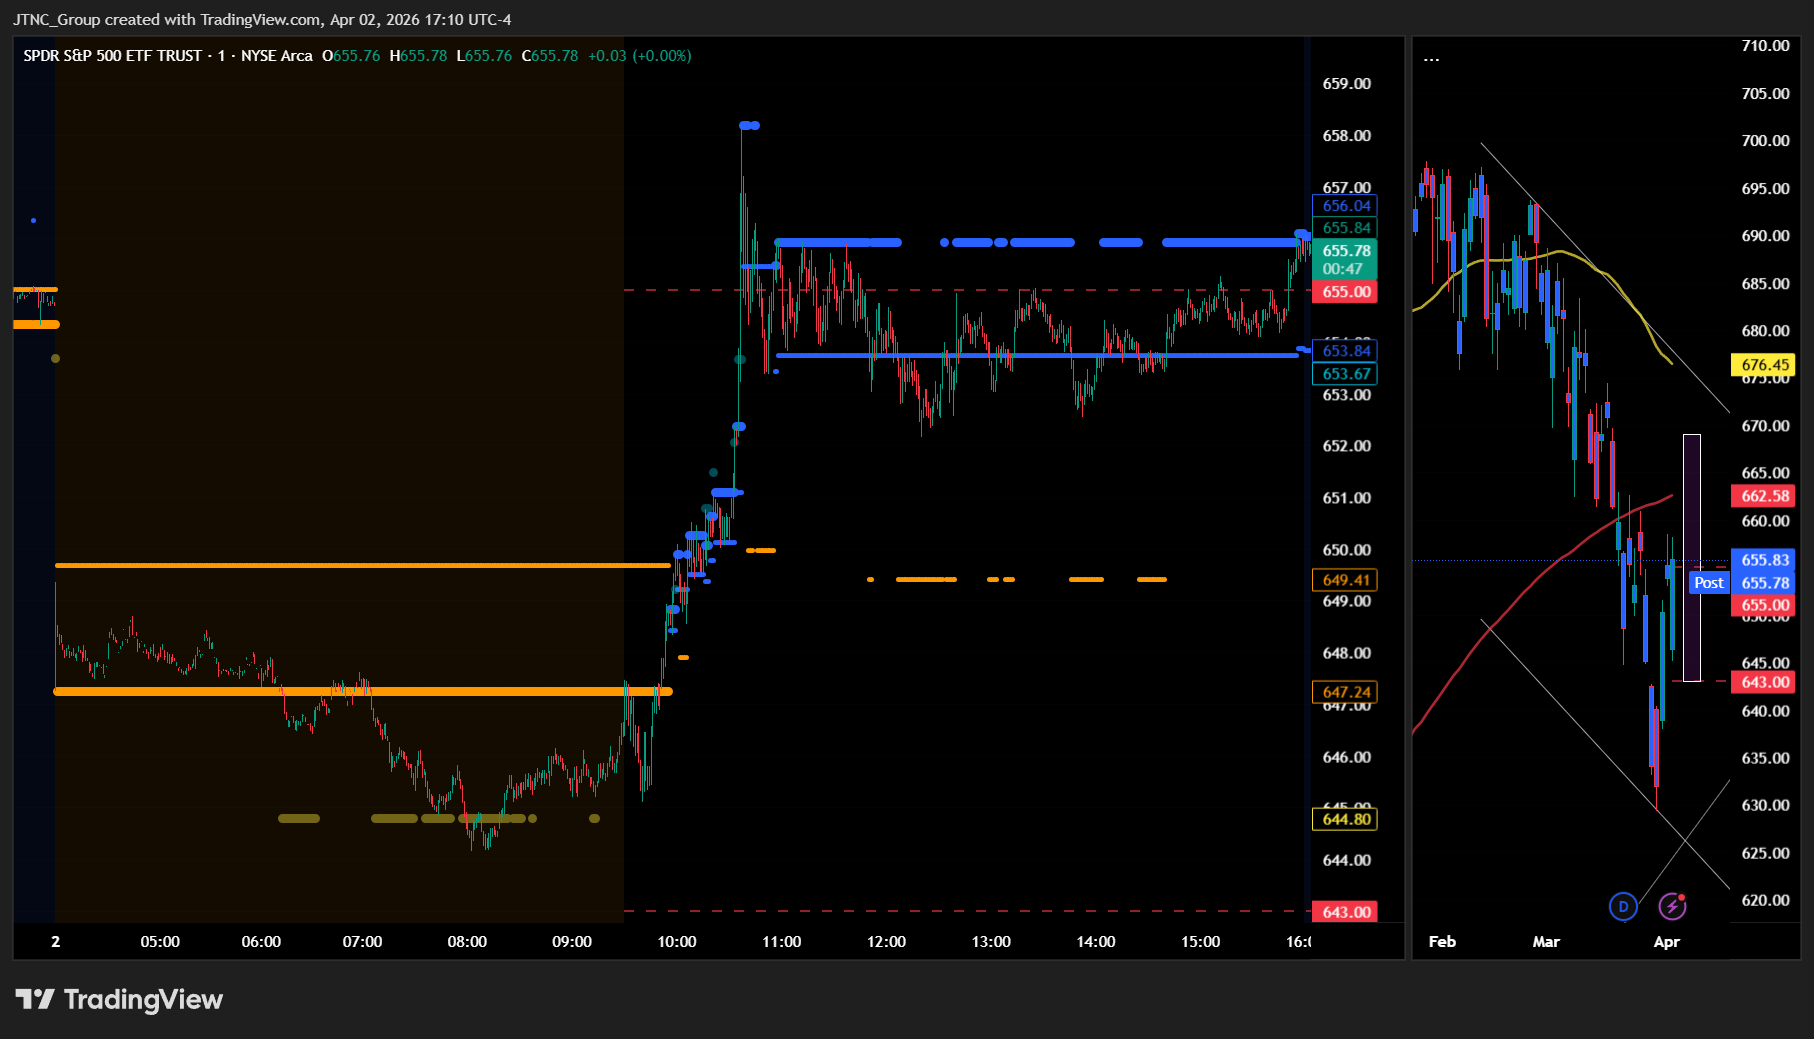The width and height of the screenshot is (1814, 1039).
Task: Click the '+0.03 (+0.00%)' change value
Action: click(x=639, y=56)
